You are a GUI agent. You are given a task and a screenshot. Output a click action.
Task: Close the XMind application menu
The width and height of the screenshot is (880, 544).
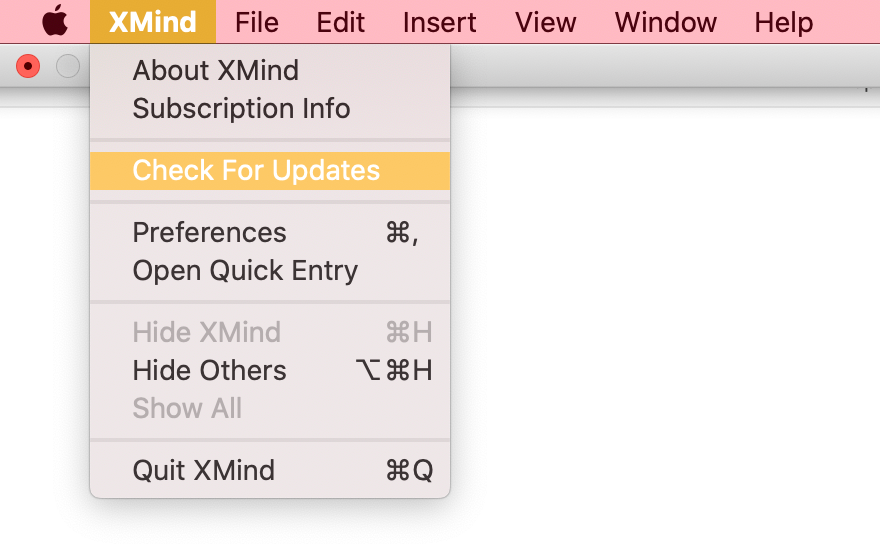(x=153, y=22)
